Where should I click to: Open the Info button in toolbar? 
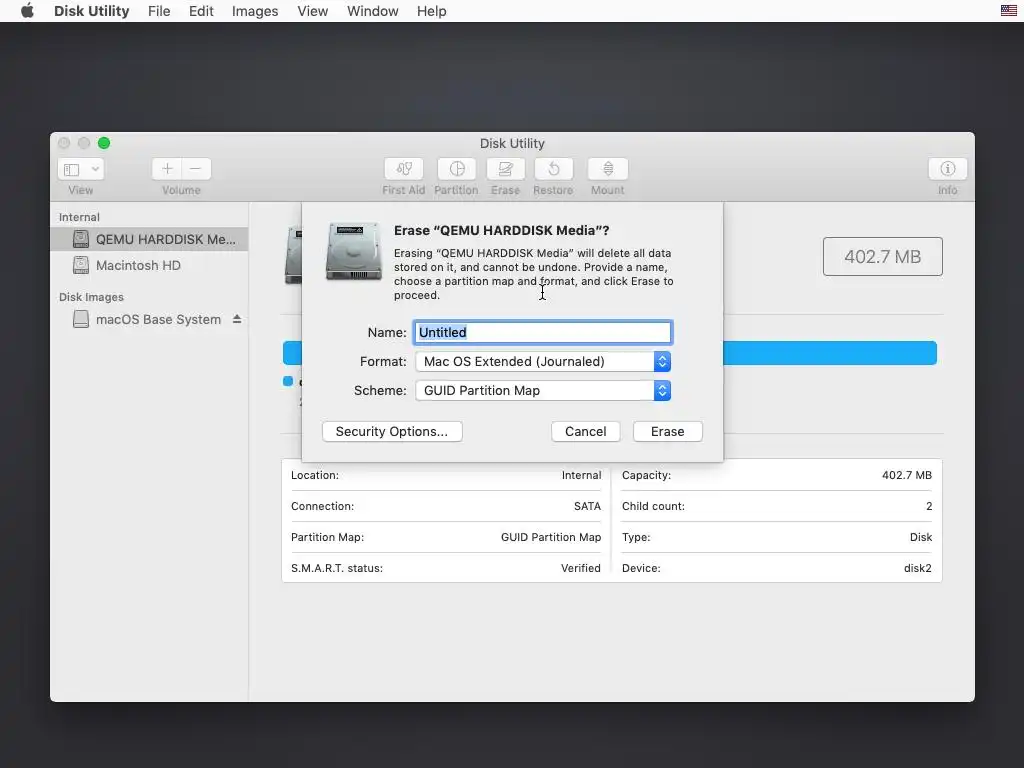(x=947, y=169)
